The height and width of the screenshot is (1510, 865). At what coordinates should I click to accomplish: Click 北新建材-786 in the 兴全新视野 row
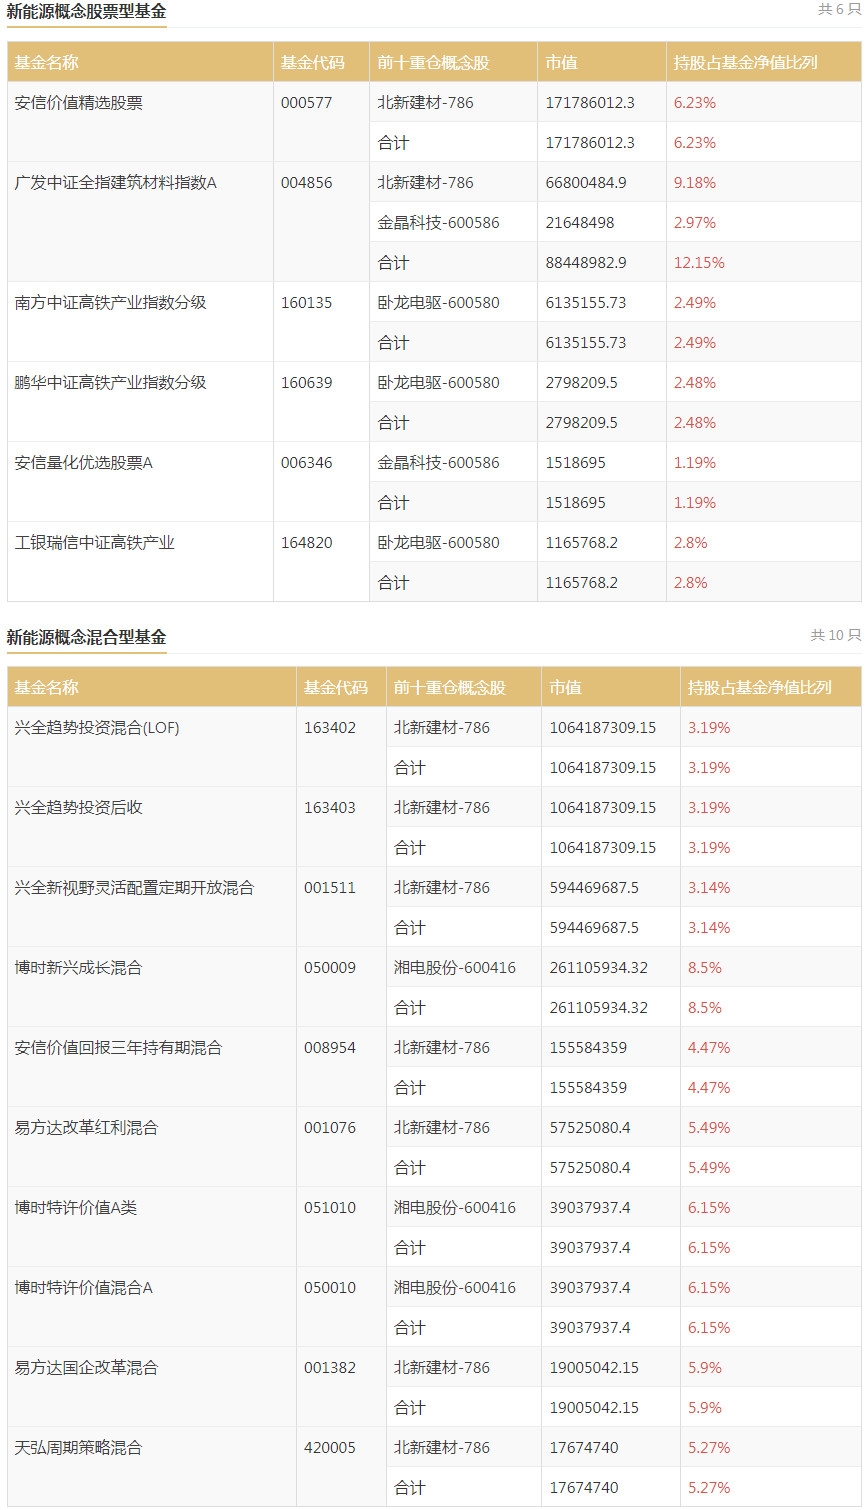[442, 887]
